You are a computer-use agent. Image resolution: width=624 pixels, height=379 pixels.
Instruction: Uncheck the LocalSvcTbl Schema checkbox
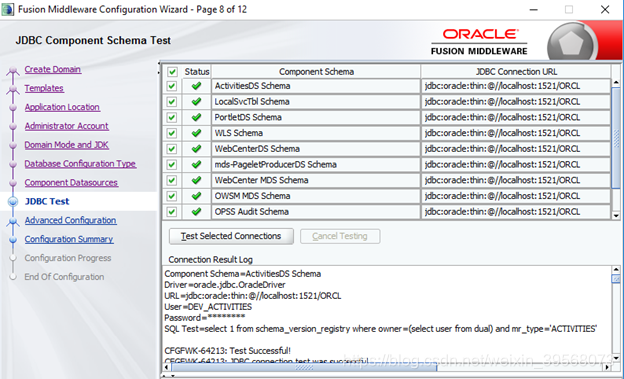click(x=172, y=102)
